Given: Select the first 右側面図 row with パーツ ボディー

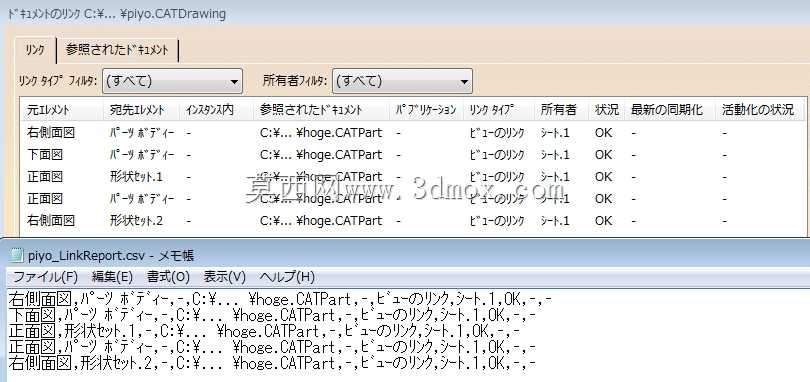Looking at the screenshot, I should point(413,133).
